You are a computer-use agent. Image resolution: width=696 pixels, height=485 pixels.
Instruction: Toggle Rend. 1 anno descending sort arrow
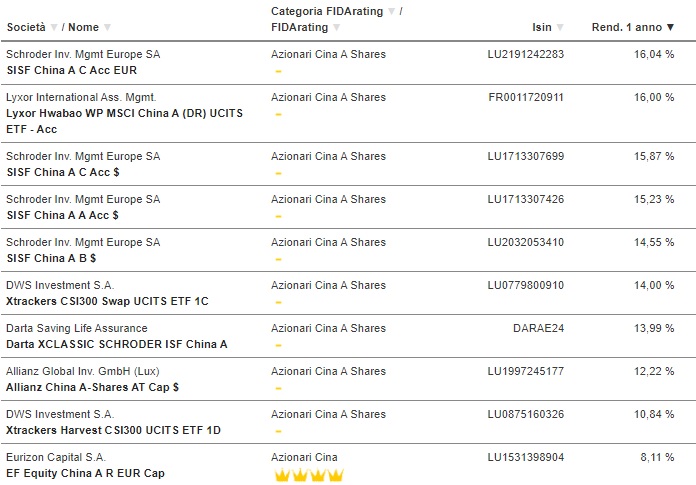(670, 28)
